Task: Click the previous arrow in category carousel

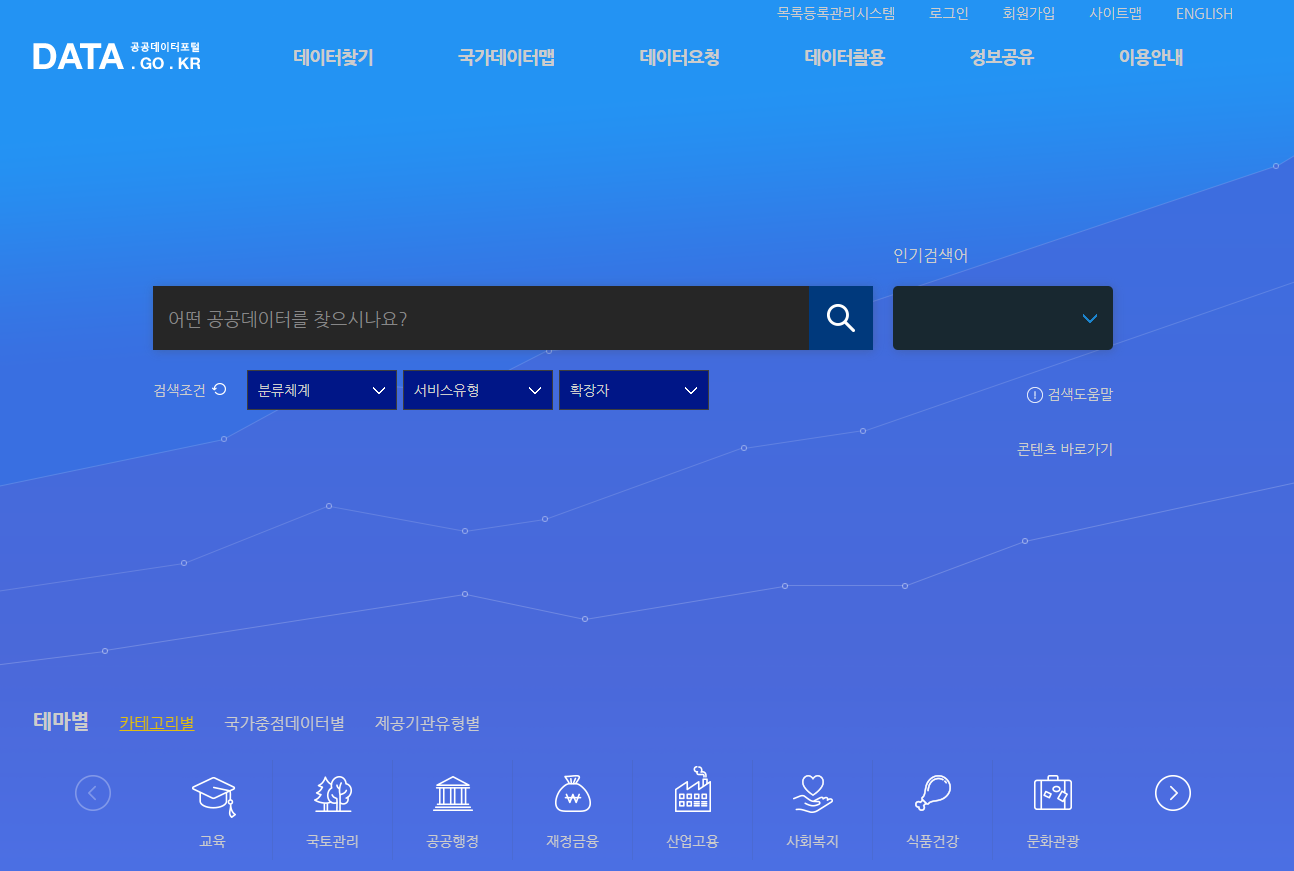Action: (93, 793)
